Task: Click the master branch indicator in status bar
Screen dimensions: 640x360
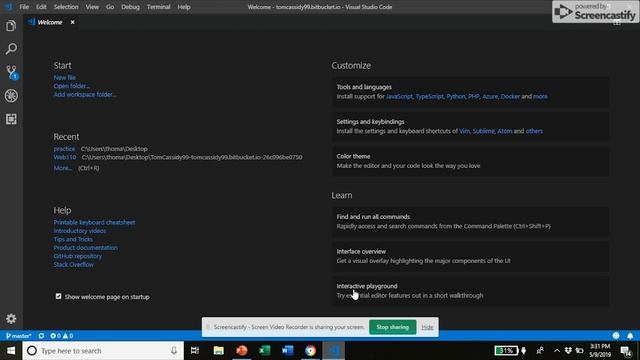Action: click(x=19, y=336)
